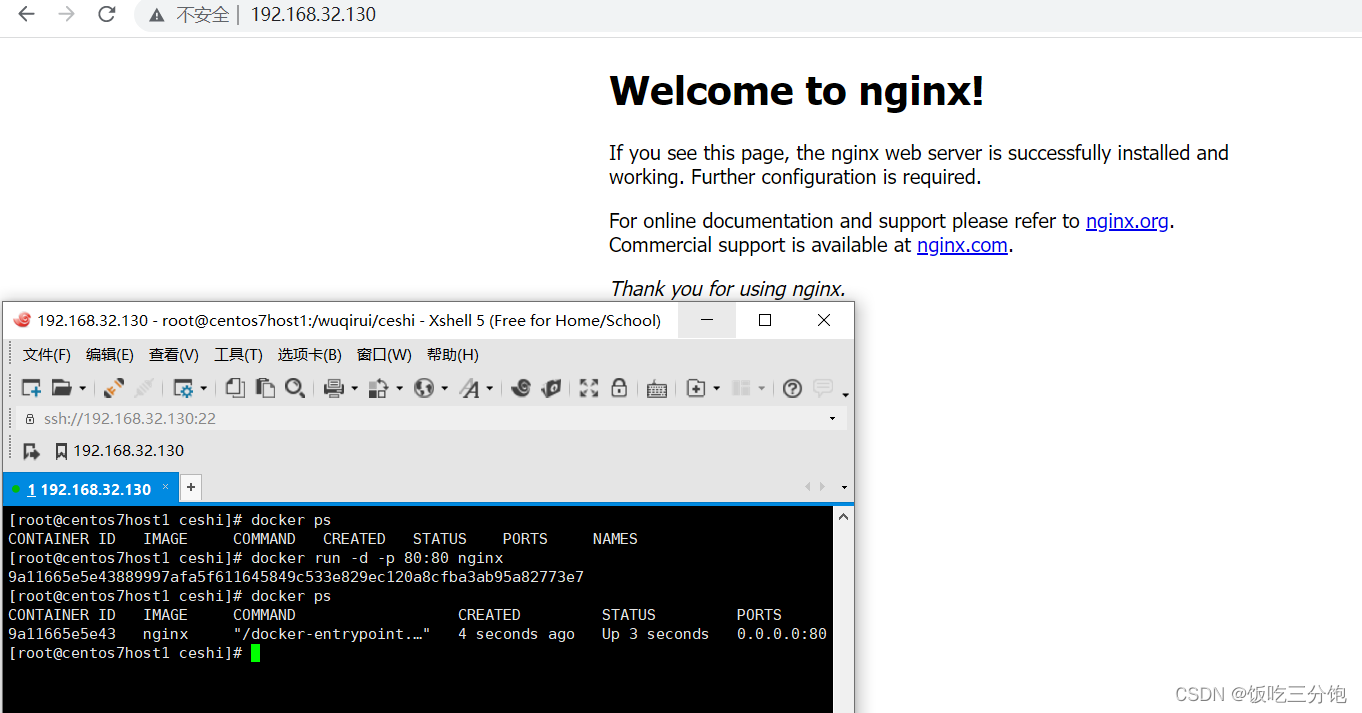1362x713 pixels.
Task: Open the nginx.org link
Action: tap(1127, 221)
